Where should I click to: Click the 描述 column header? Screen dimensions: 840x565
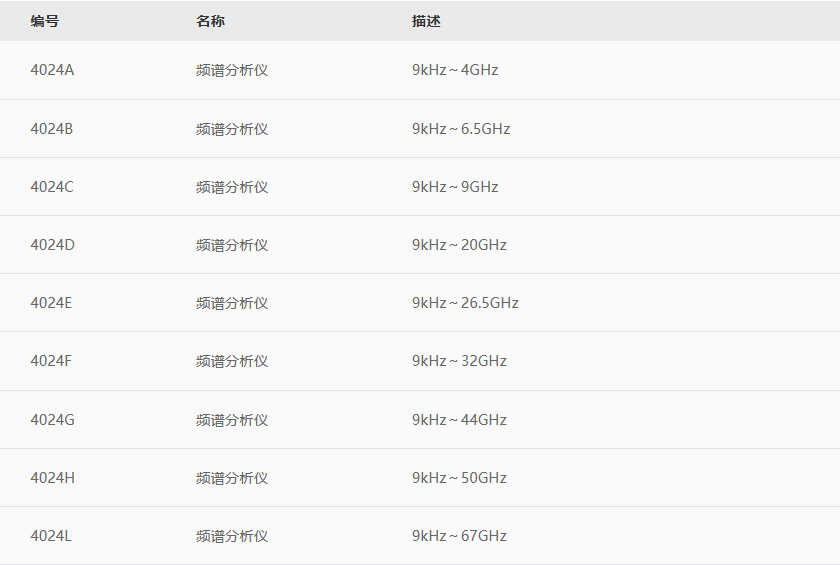pyautogui.click(x=426, y=21)
